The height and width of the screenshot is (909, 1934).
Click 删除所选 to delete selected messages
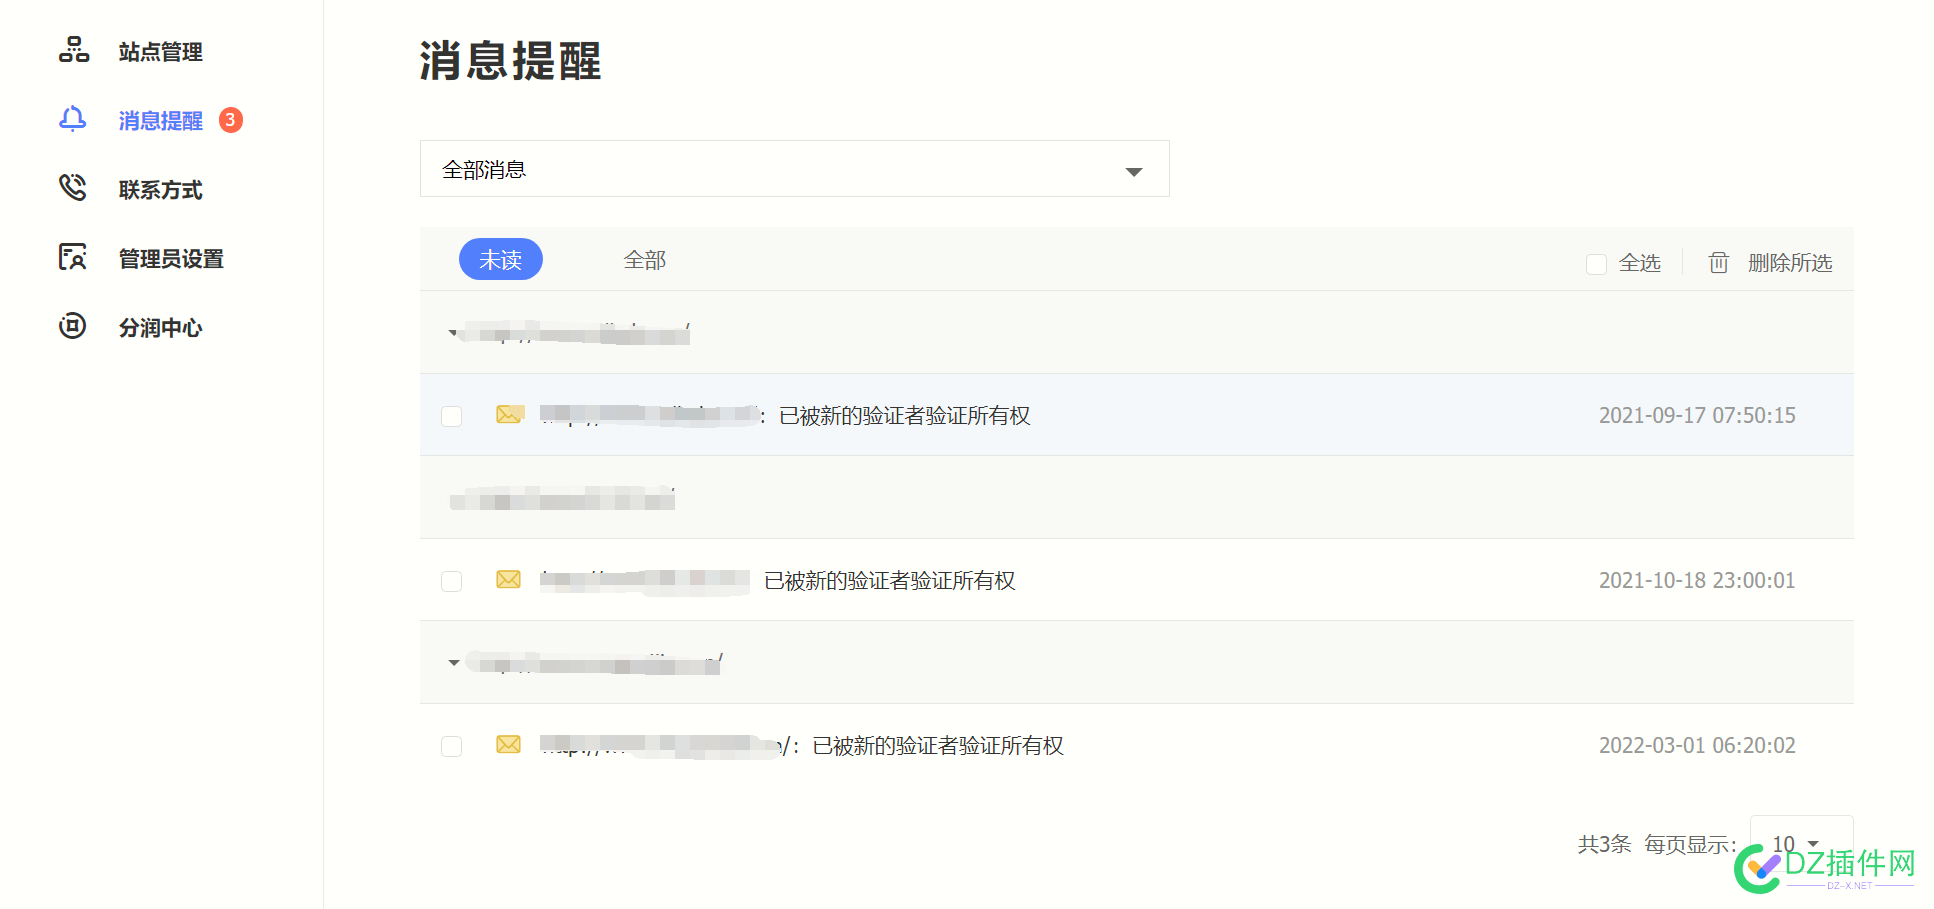[x=1790, y=263]
